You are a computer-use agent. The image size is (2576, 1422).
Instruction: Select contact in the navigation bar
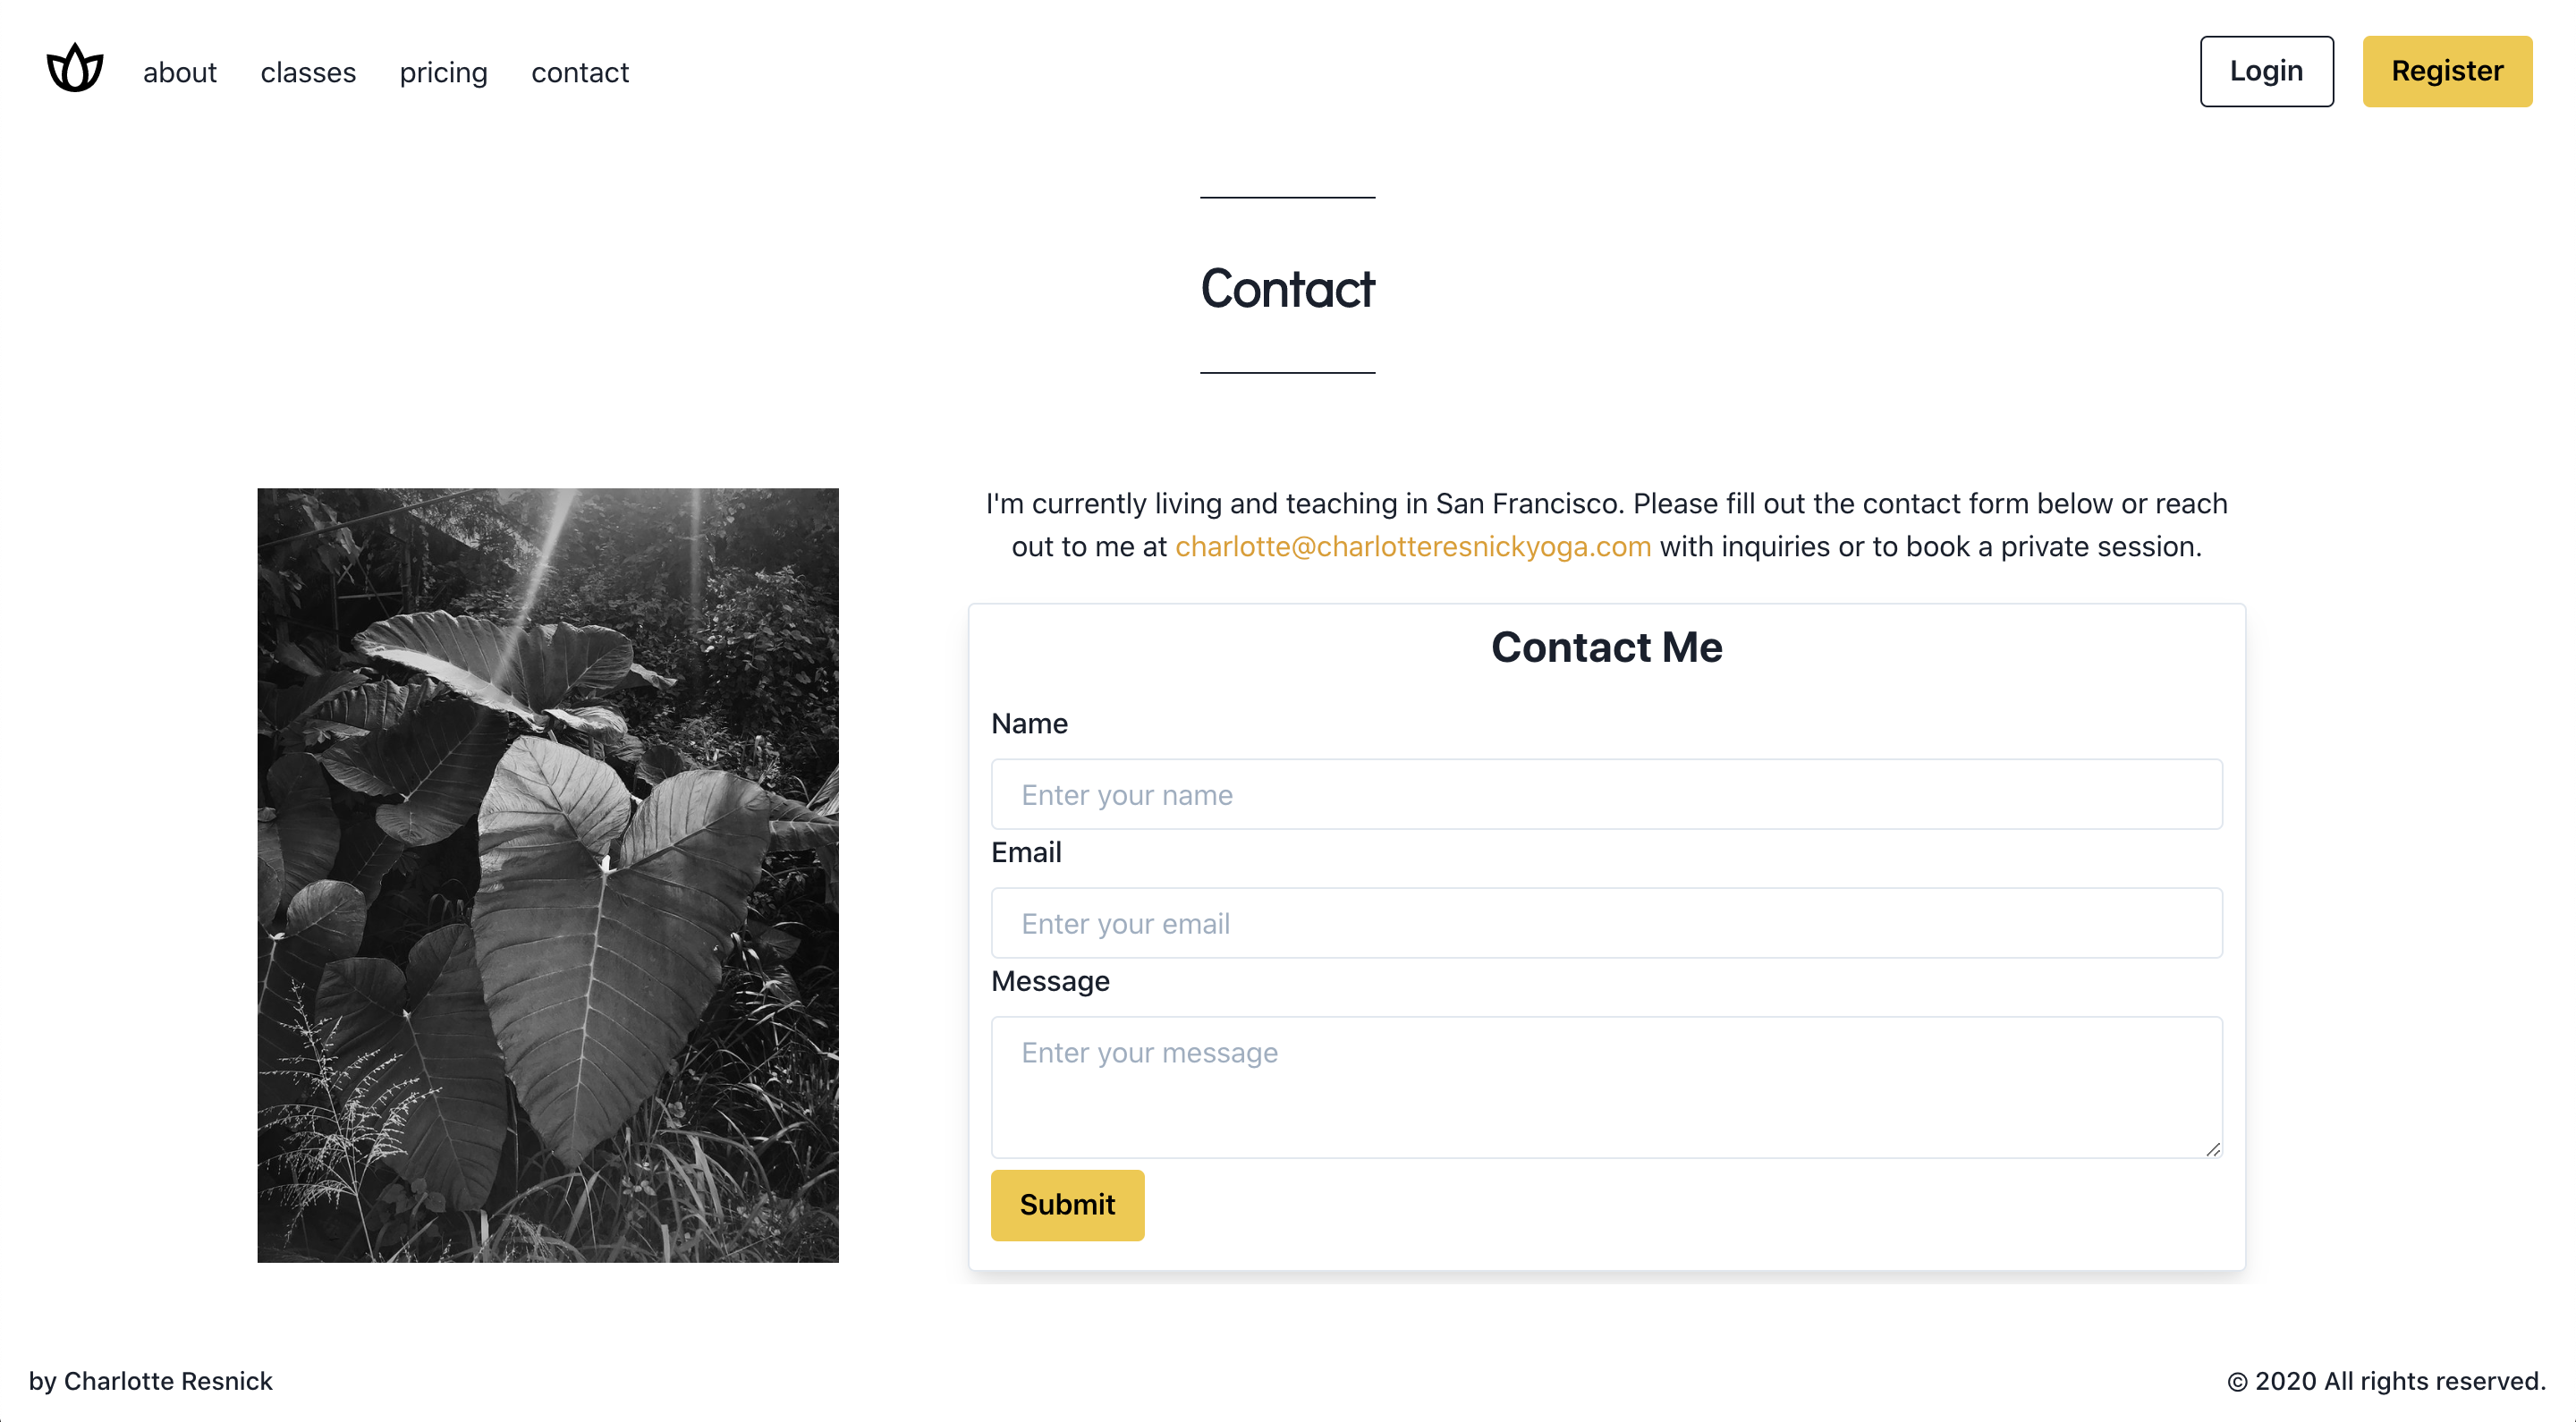580,72
